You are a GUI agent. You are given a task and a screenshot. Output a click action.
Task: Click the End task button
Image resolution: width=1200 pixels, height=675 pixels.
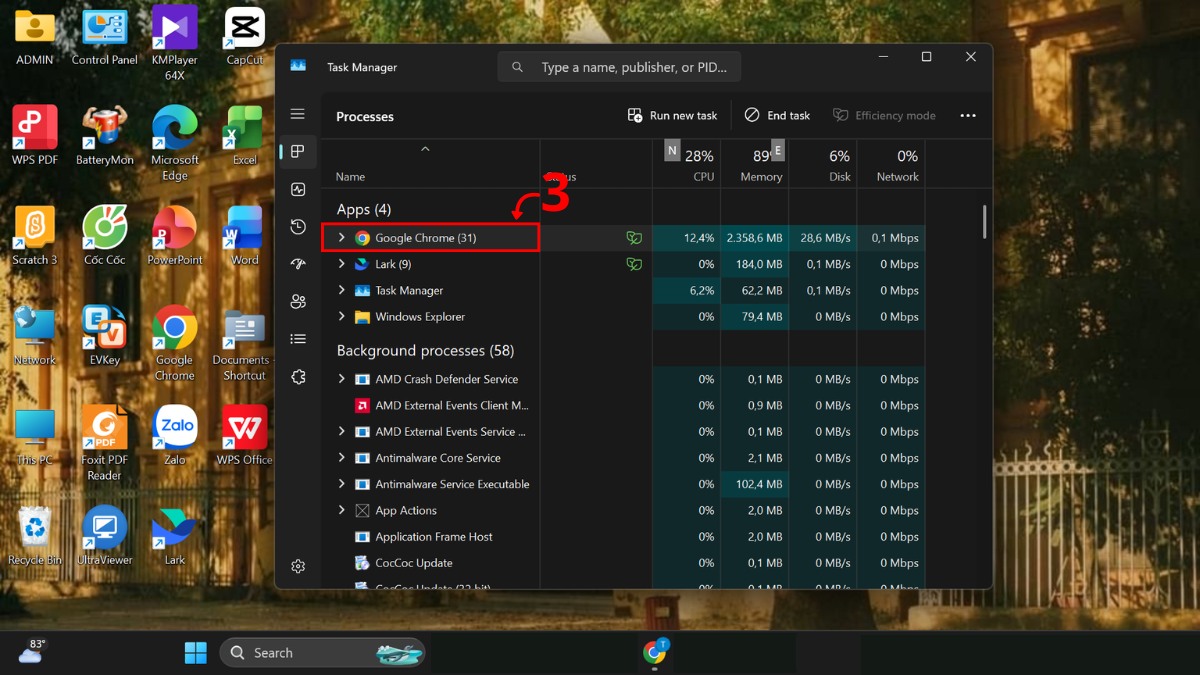[777, 116]
